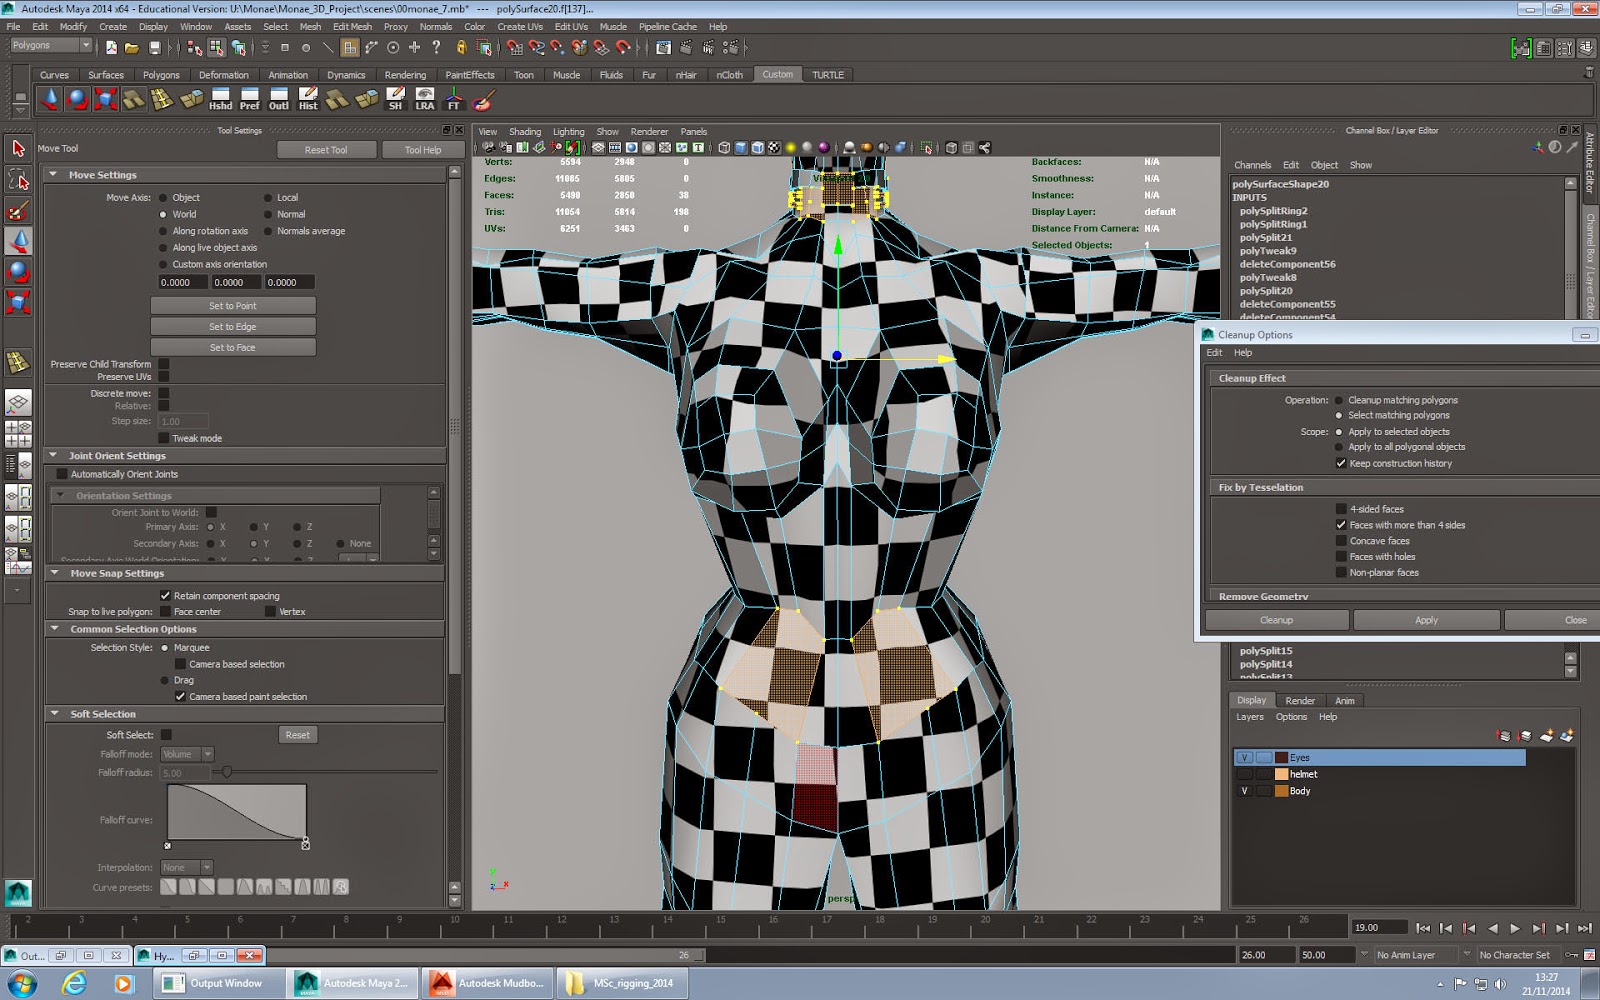Toggle Retain component spacing checkbox

click(x=165, y=596)
